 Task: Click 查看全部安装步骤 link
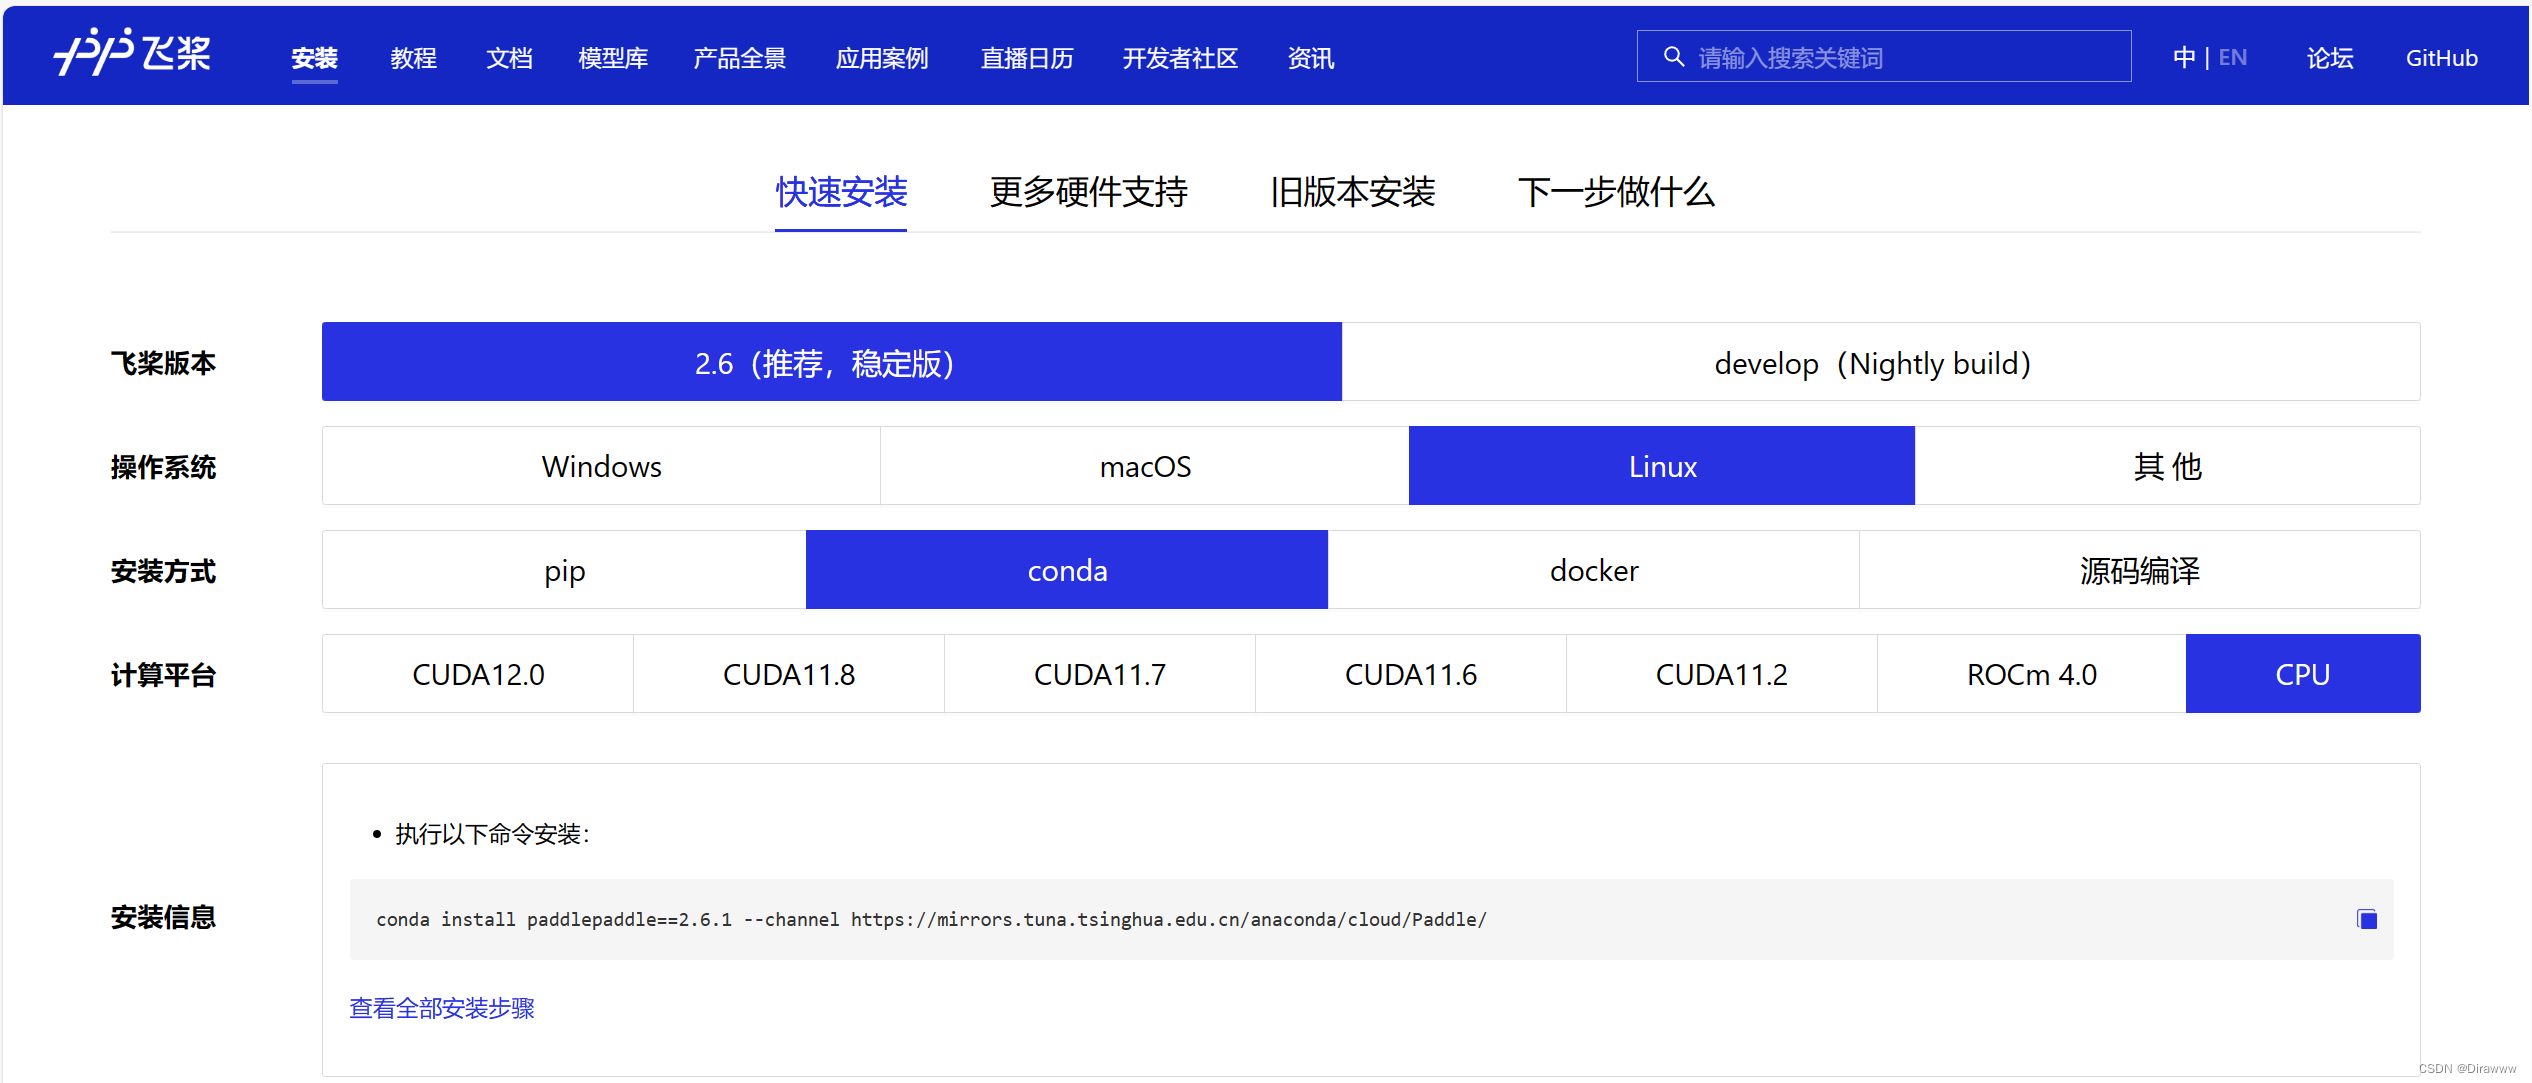click(x=441, y=1008)
